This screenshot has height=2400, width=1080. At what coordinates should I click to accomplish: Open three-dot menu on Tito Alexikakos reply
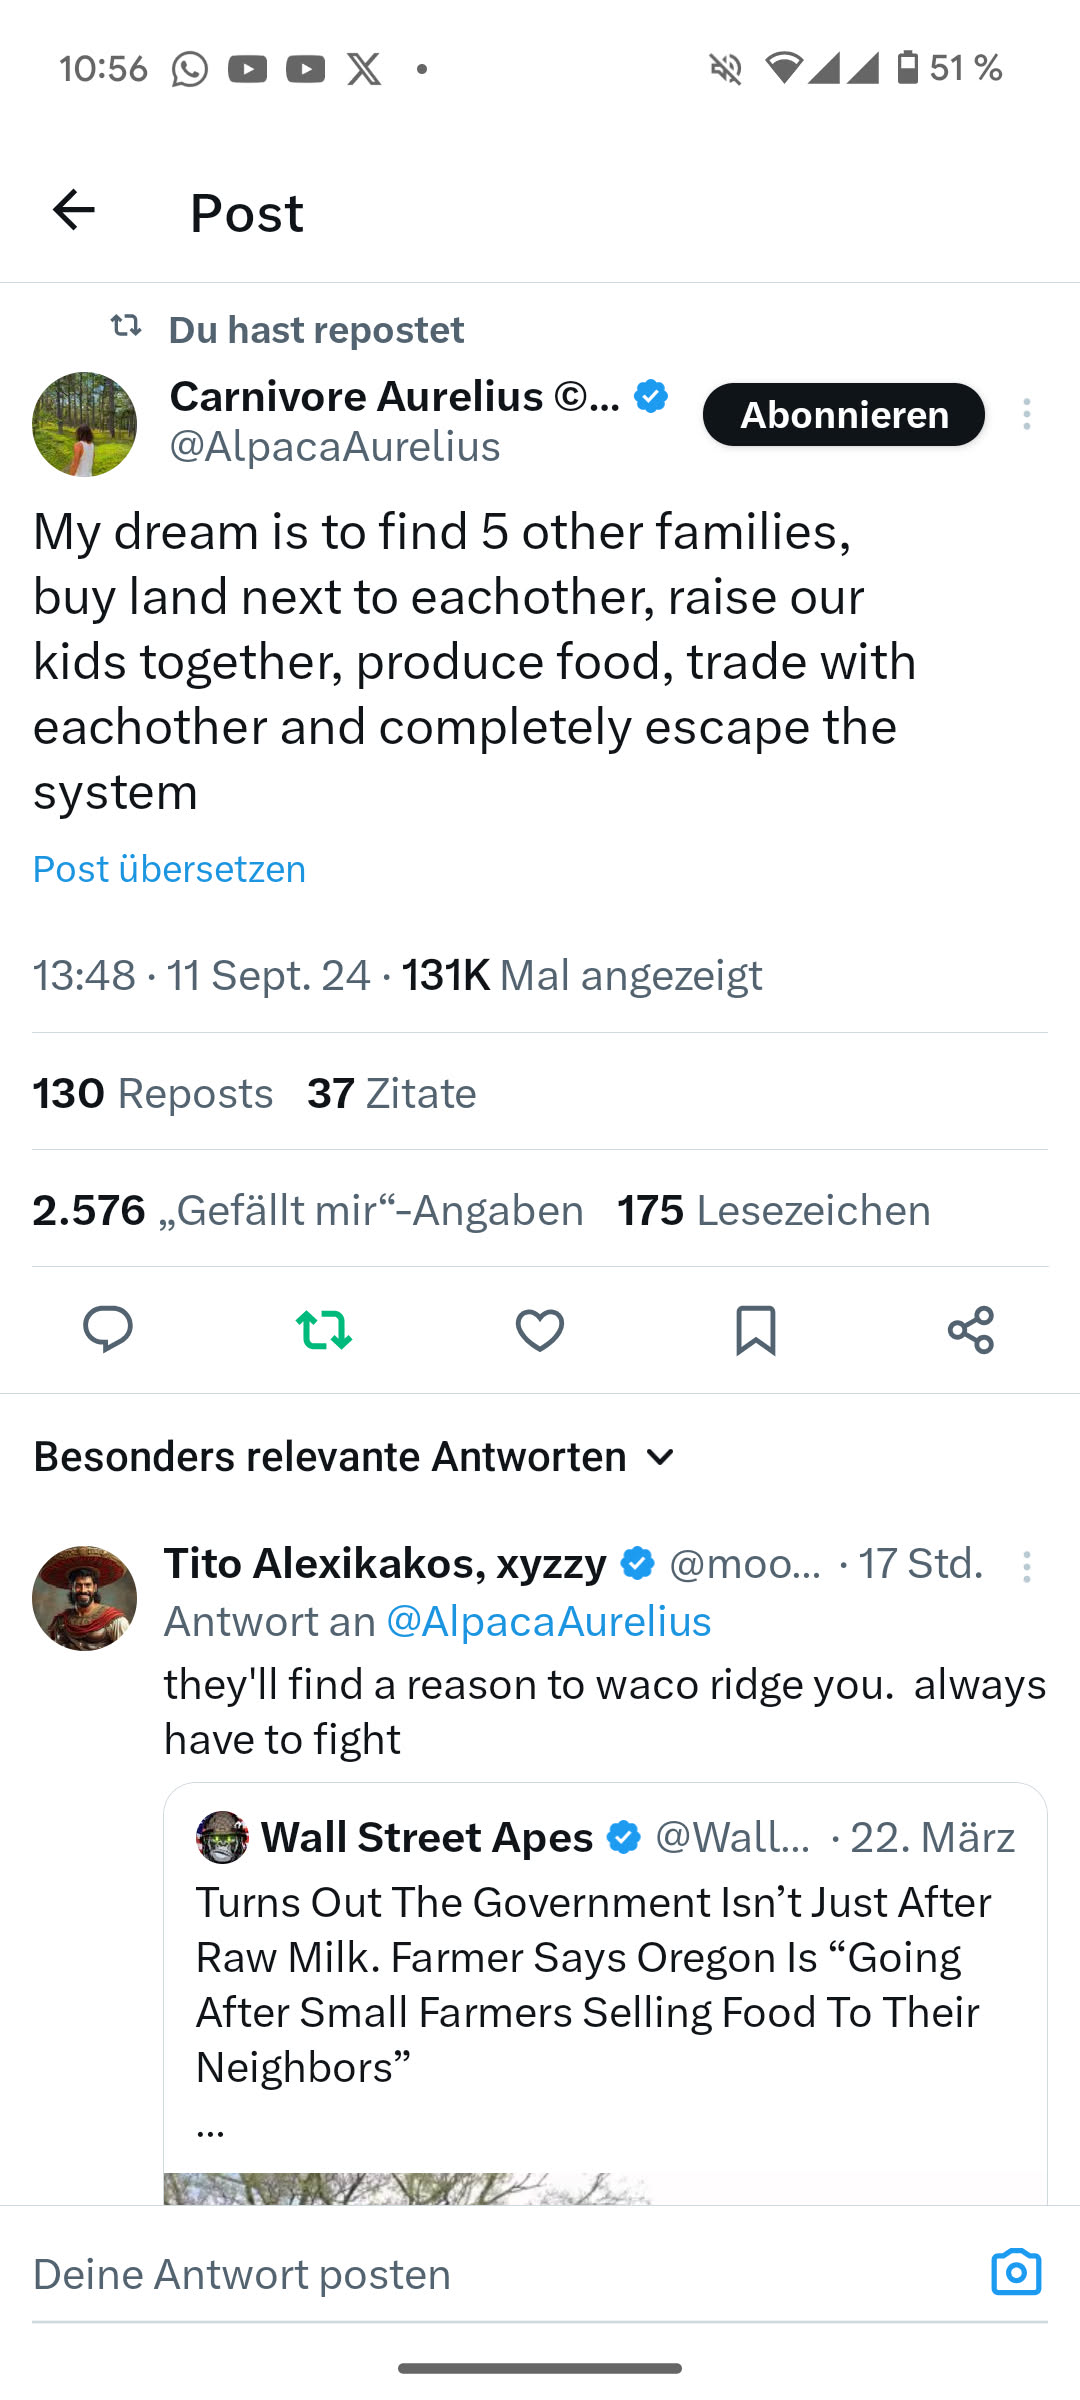[1026, 1566]
